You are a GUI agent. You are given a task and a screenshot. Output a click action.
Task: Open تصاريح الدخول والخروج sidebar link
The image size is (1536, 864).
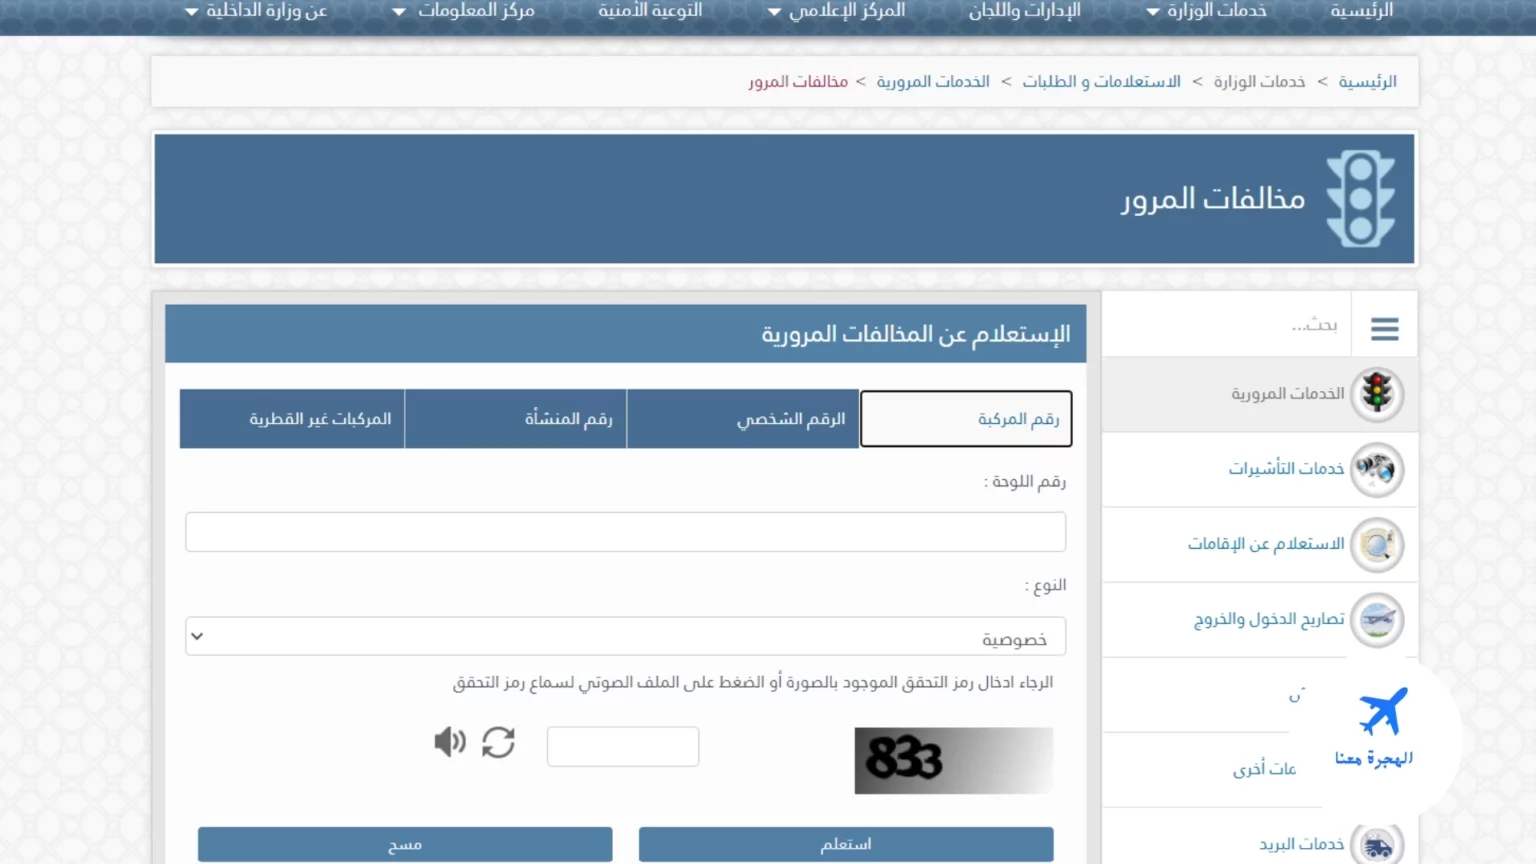(x=1269, y=620)
